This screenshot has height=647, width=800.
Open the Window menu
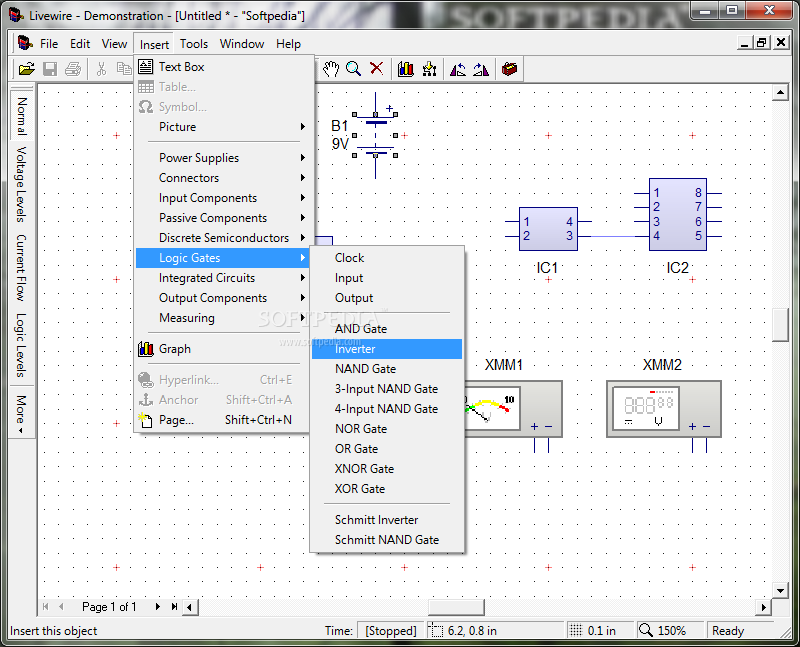[x=242, y=44]
